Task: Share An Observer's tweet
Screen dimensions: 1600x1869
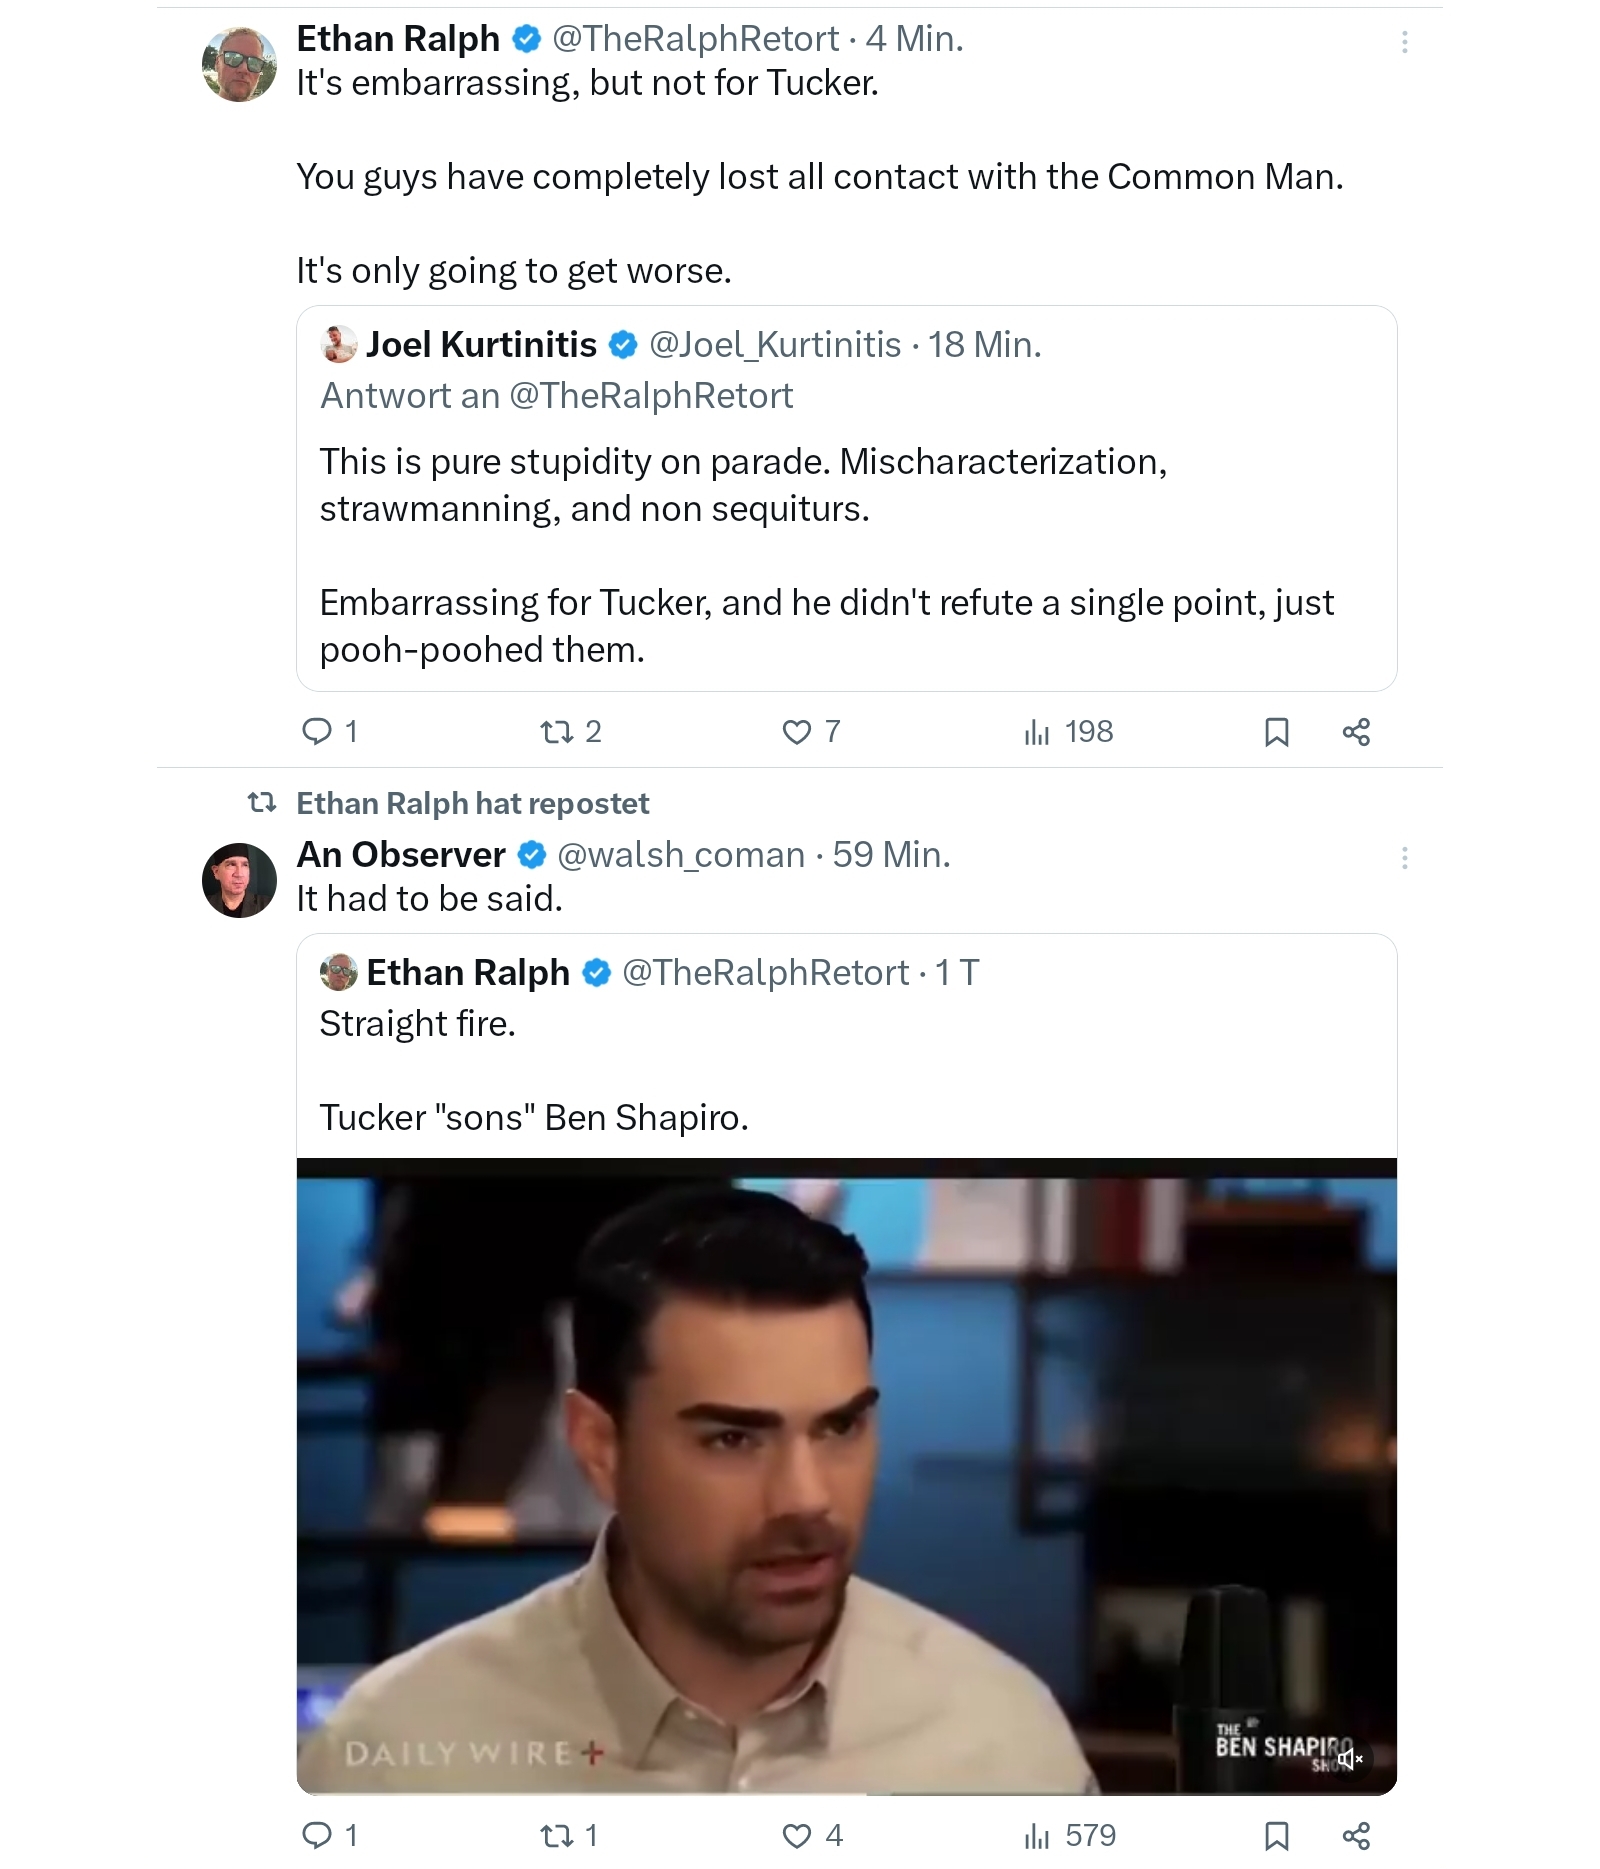Action: pos(1356,1835)
